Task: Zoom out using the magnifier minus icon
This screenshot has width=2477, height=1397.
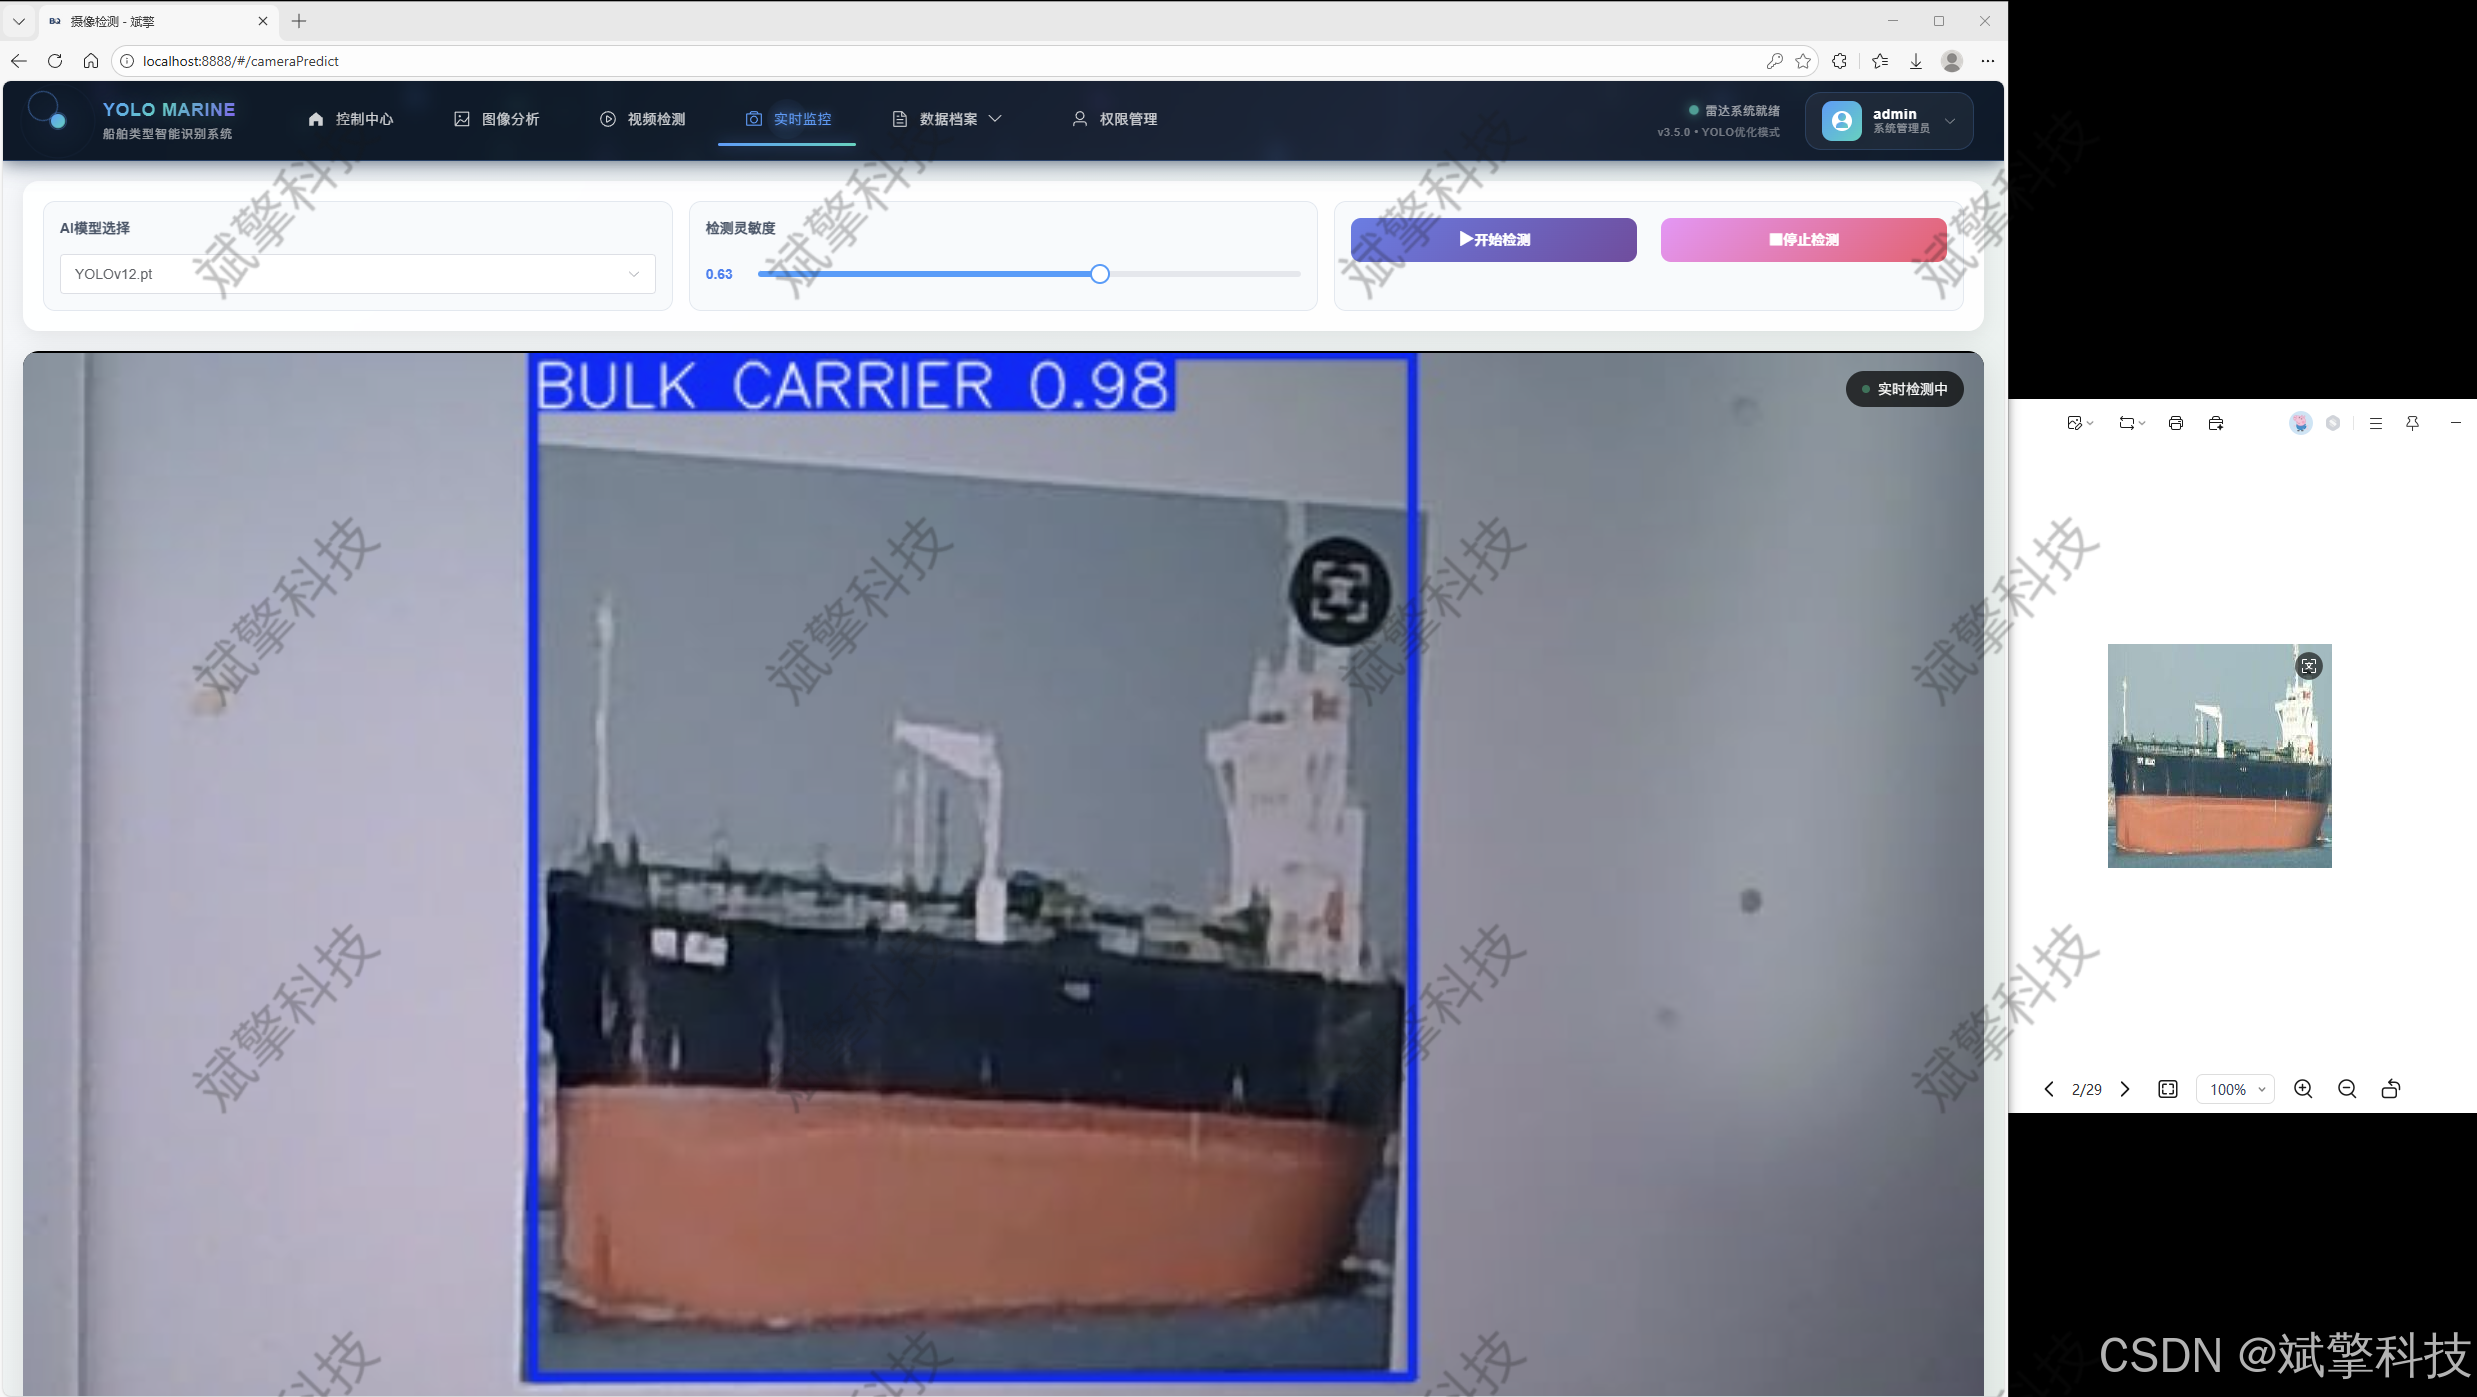Action: tap(2347, 1089)
